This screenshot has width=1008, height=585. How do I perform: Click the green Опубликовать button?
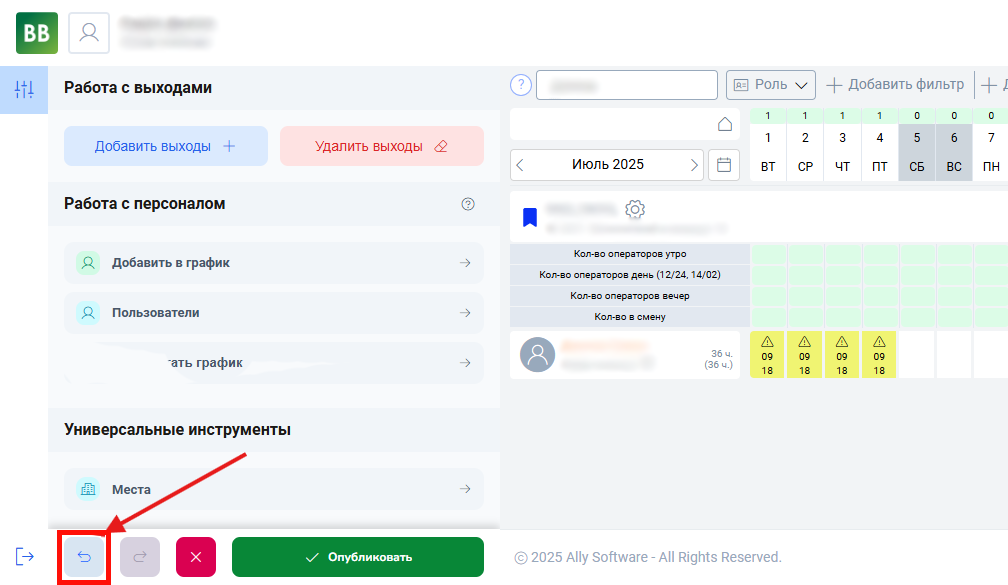[357, 557]
